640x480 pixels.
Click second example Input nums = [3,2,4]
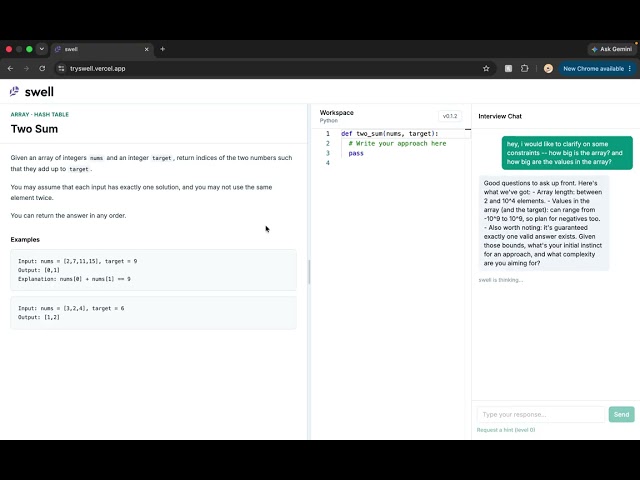tap(71, 308)
